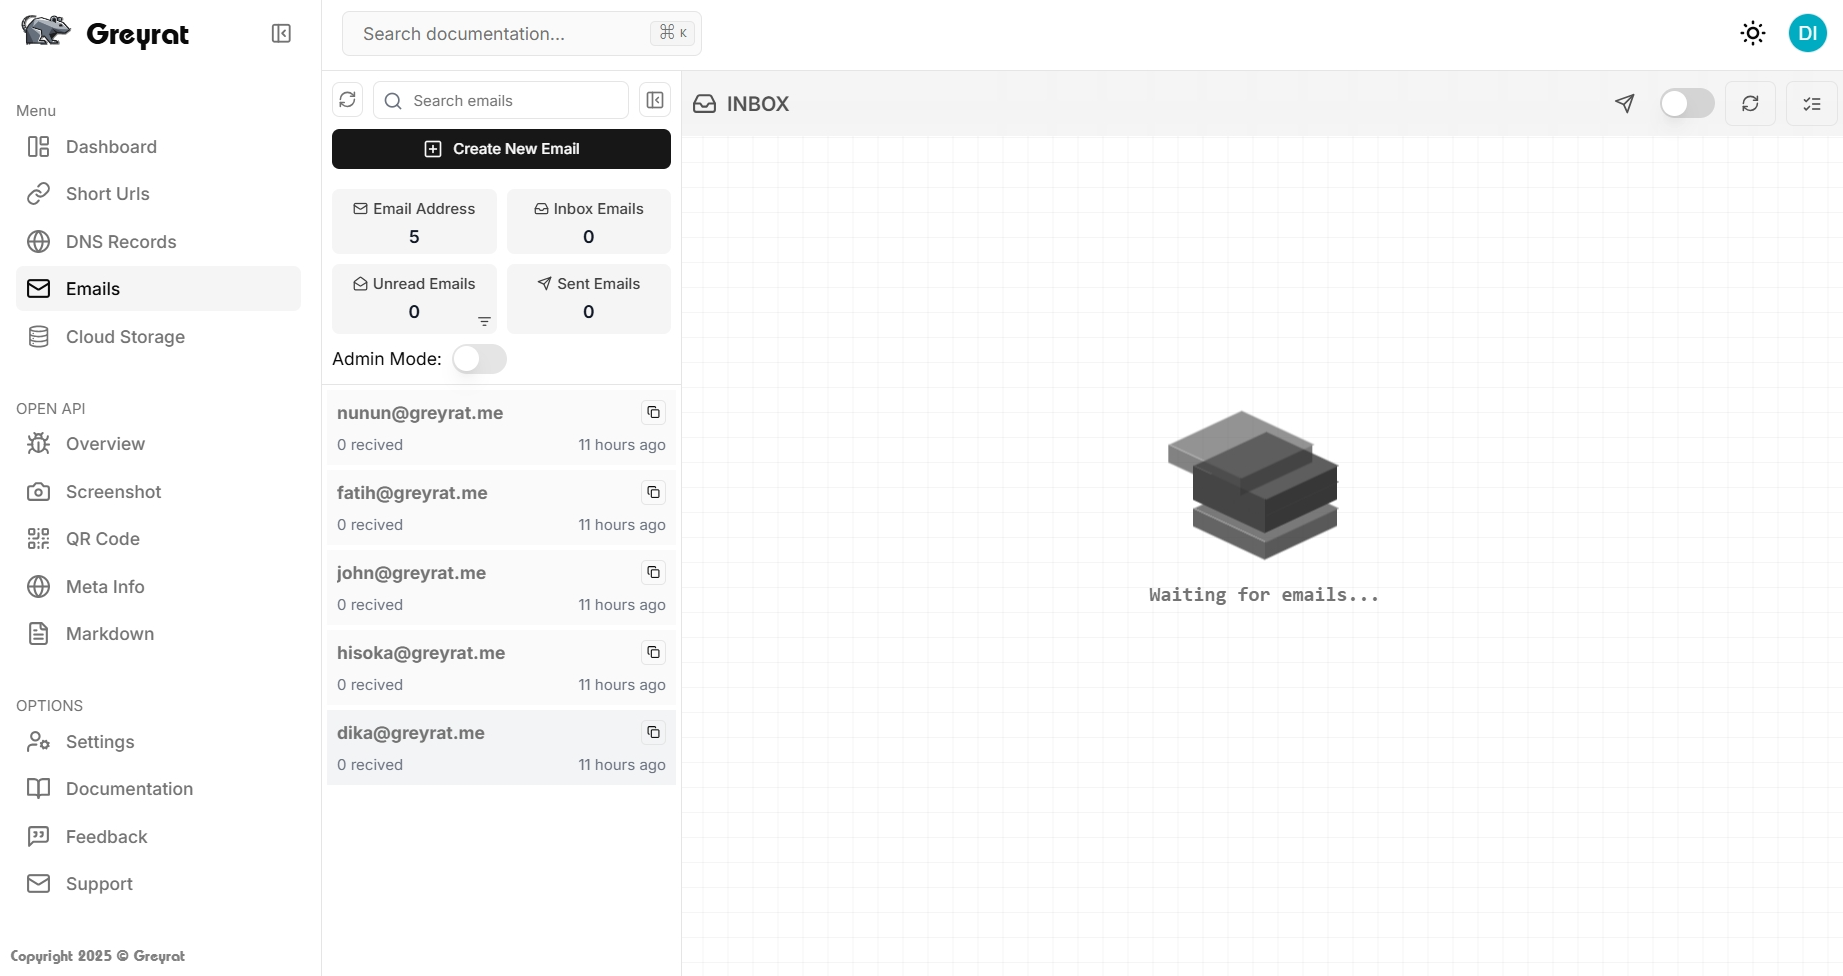
Task: Click the send paper plane icon in inbox header
Action: (x=1624, y=104)
